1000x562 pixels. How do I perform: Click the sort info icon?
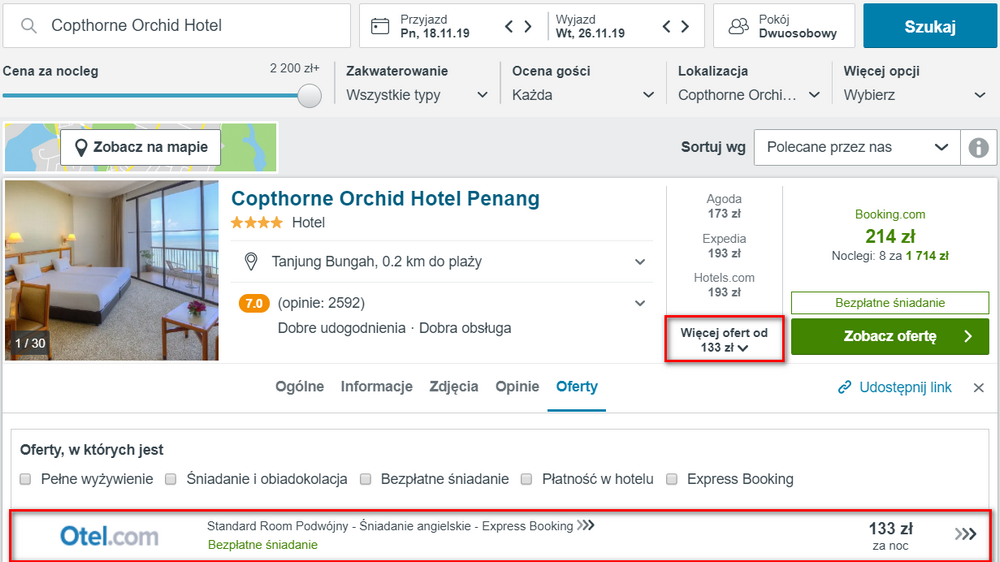978,147
